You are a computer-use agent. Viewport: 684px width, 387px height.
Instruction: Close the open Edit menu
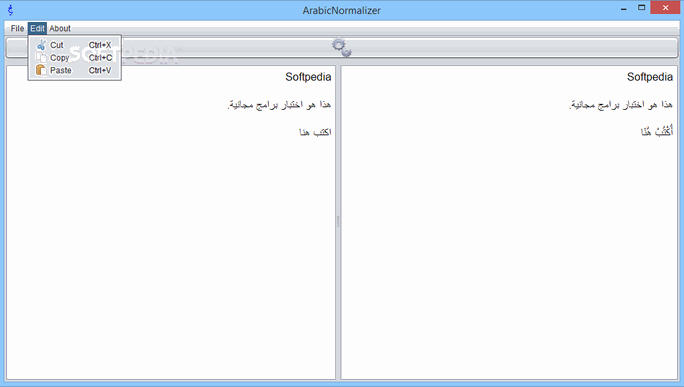click(37, 28)
